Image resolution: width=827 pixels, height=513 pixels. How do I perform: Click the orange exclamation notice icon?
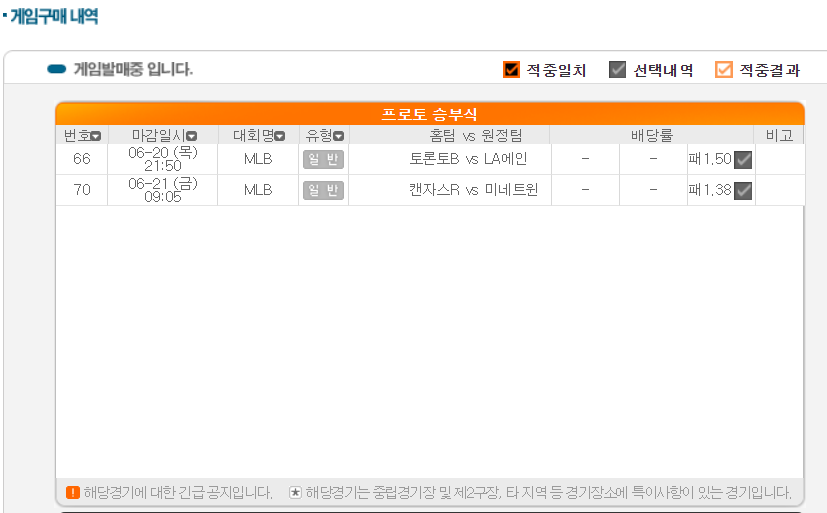(x=72, y=492)
